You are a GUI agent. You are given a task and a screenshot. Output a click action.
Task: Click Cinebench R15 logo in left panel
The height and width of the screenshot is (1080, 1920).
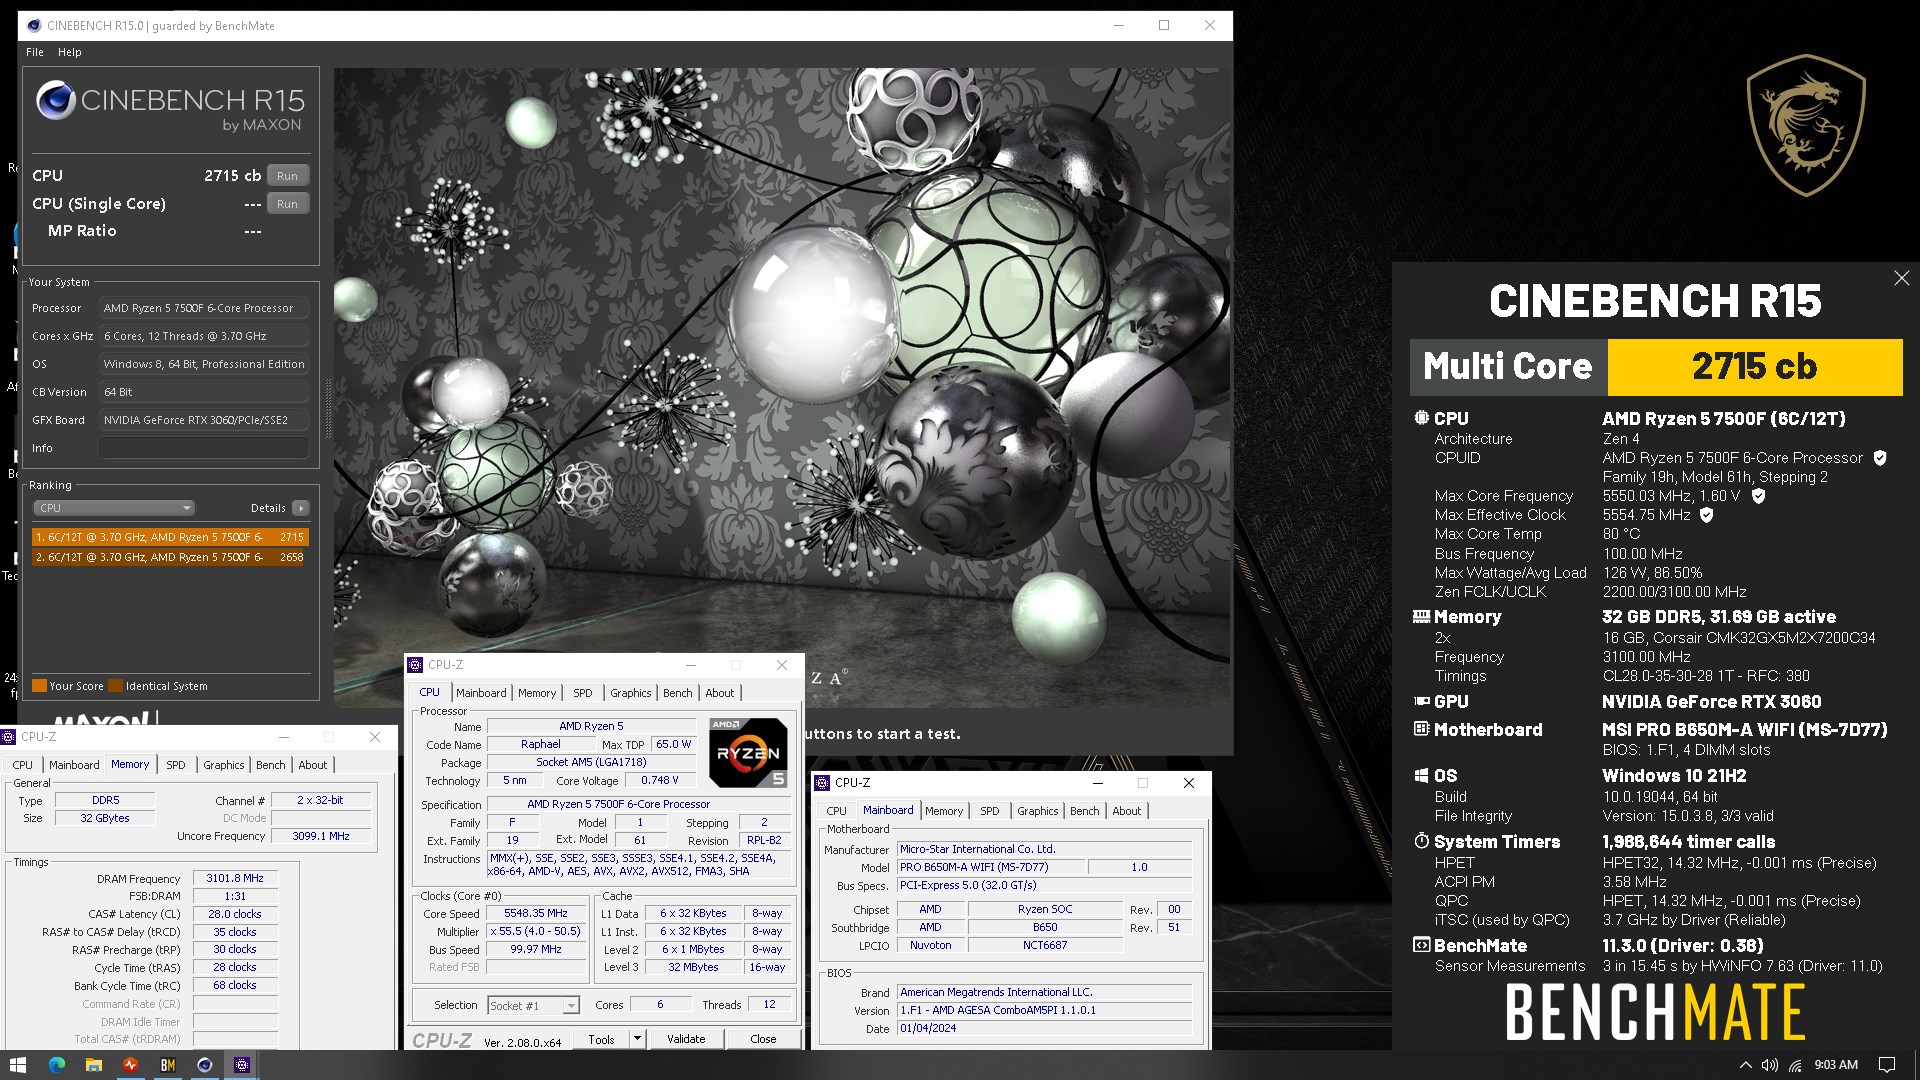[x=170, y=107]
